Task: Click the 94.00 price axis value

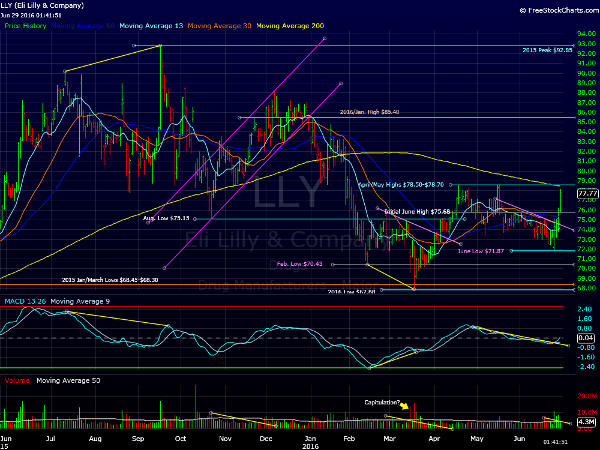Action: pos(587,34)
